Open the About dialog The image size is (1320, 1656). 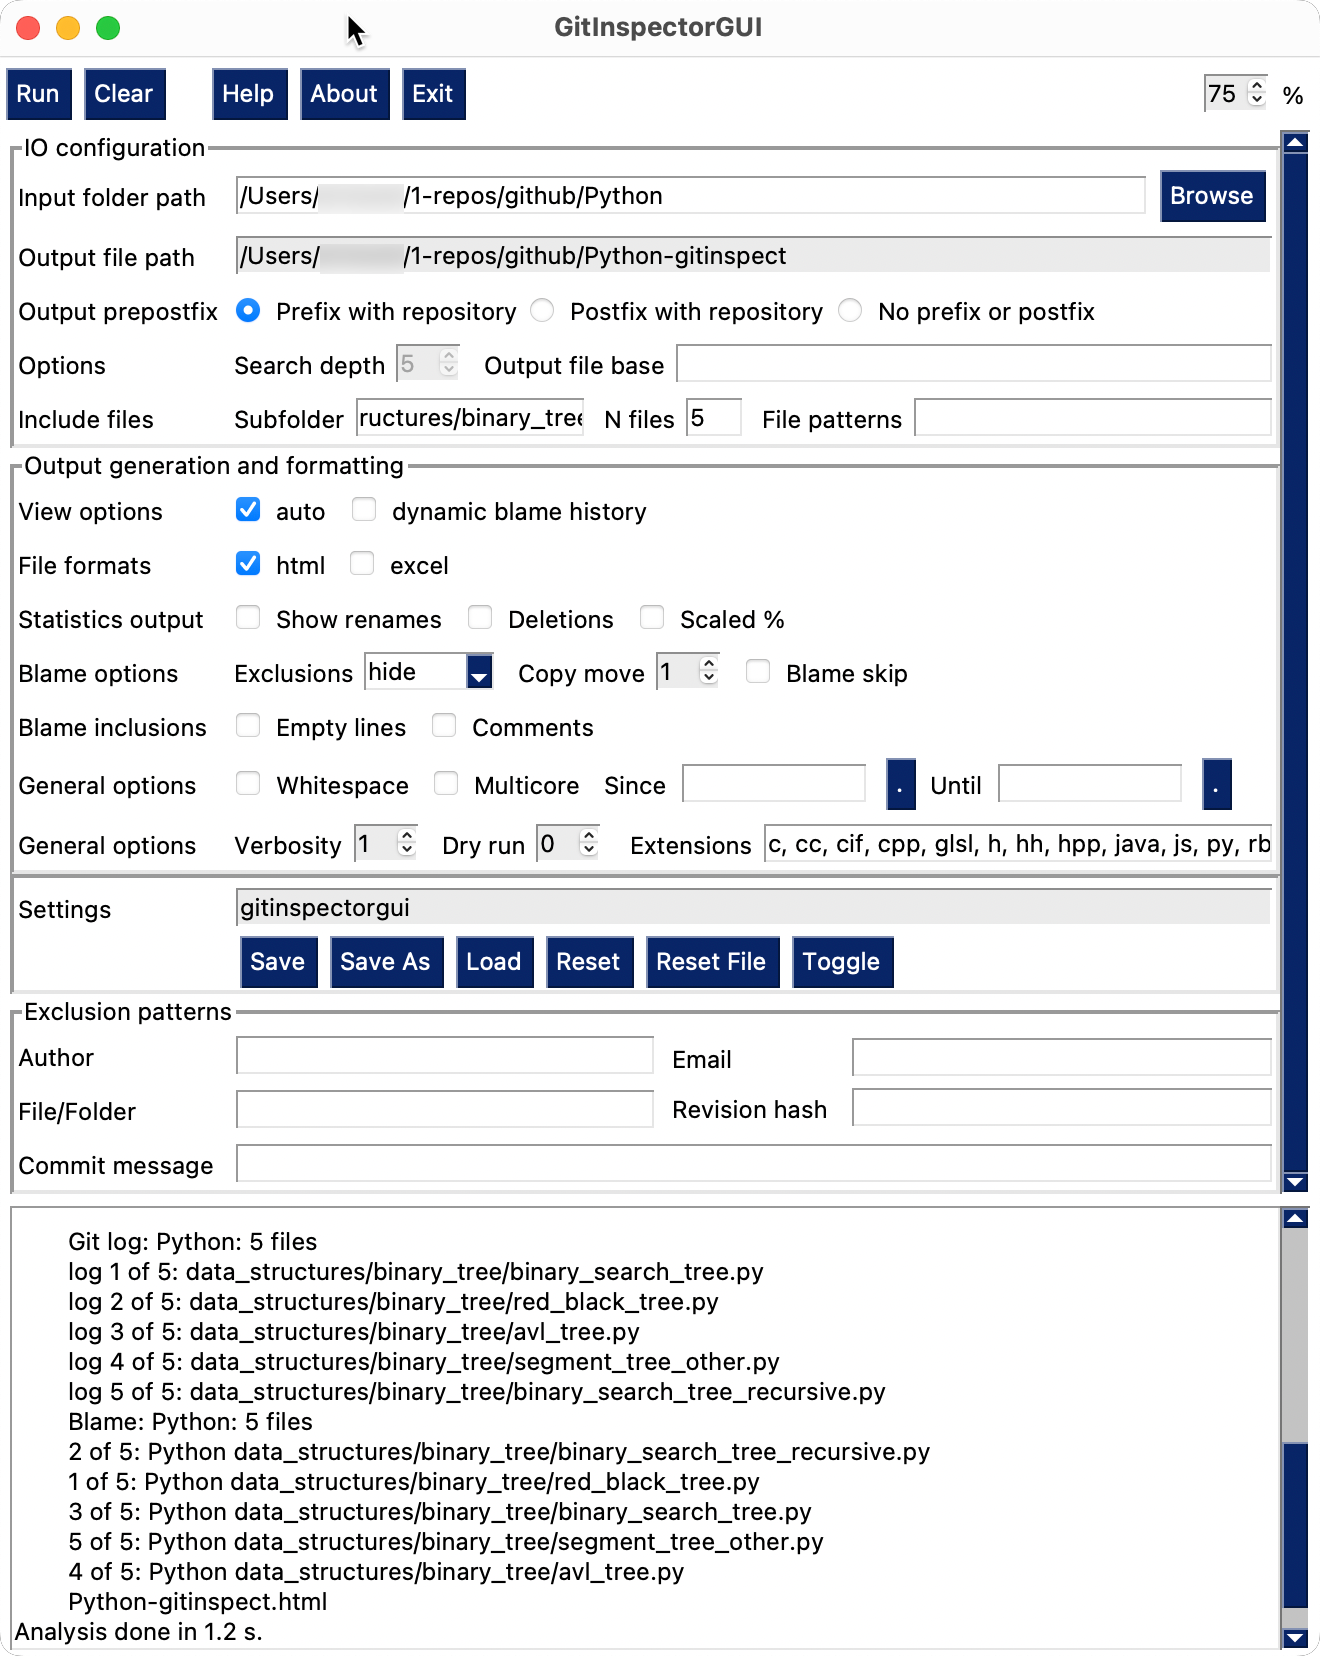point(344,94)
